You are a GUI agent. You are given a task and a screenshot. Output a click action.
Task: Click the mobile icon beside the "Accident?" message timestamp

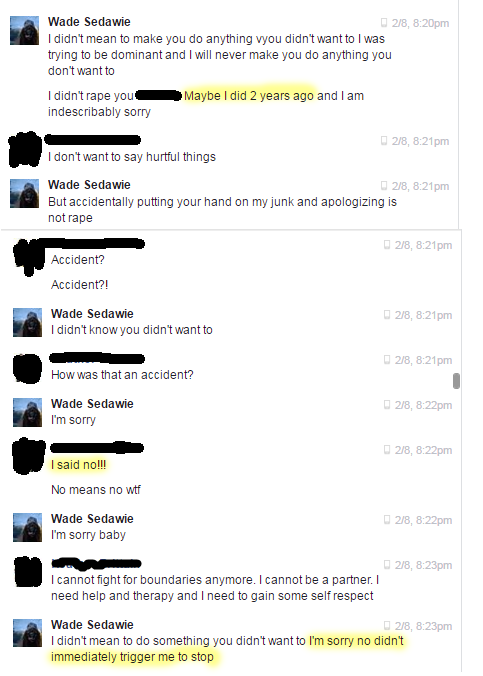point(387,245)
